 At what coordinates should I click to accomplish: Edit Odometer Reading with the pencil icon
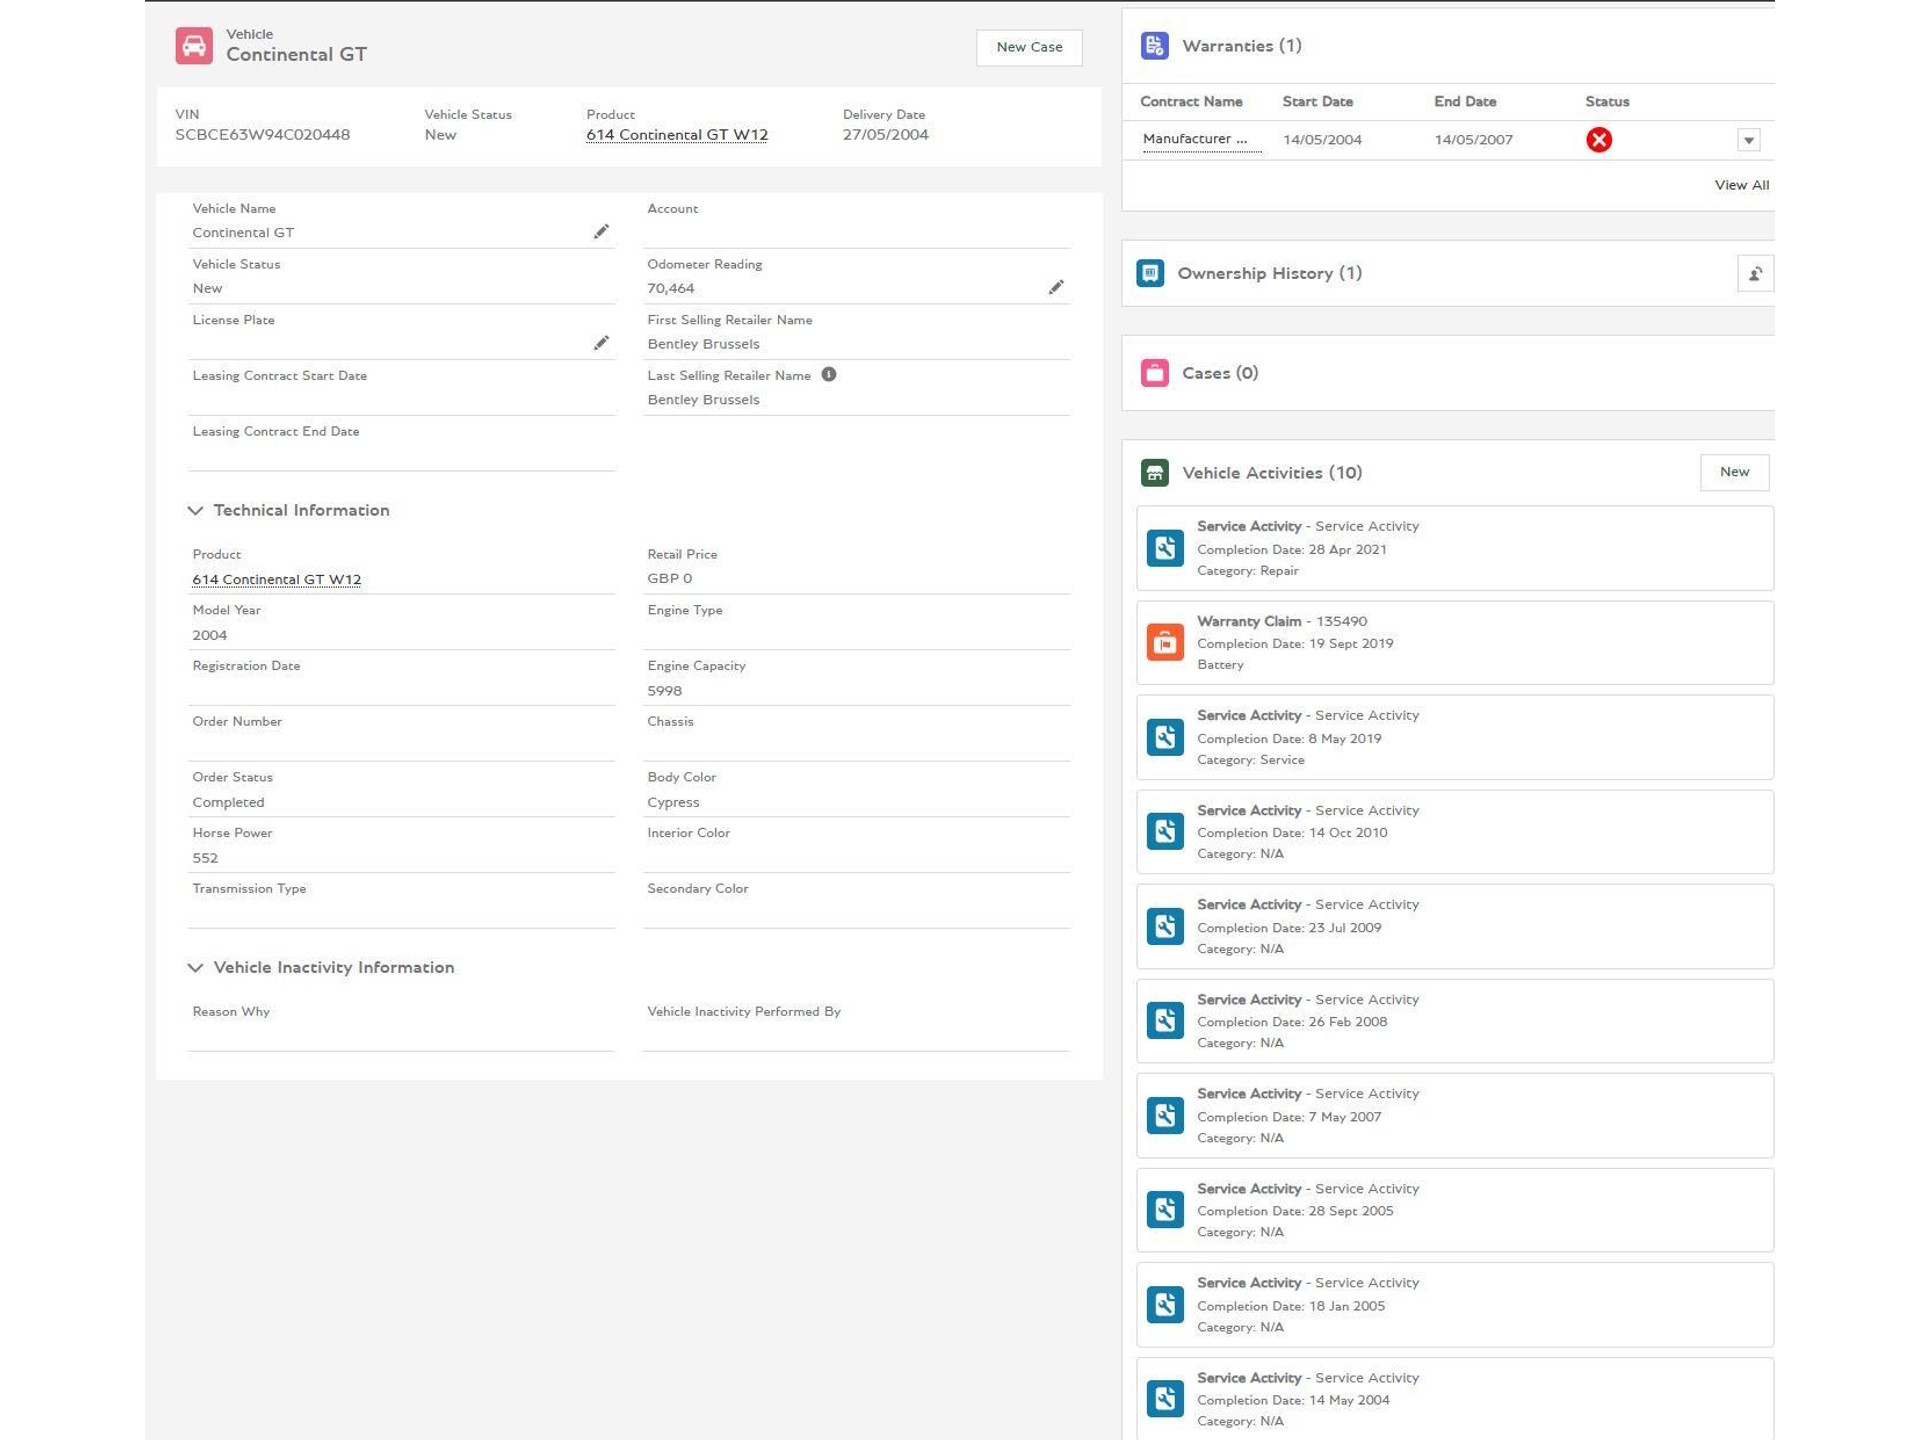tap(1056, 288)
